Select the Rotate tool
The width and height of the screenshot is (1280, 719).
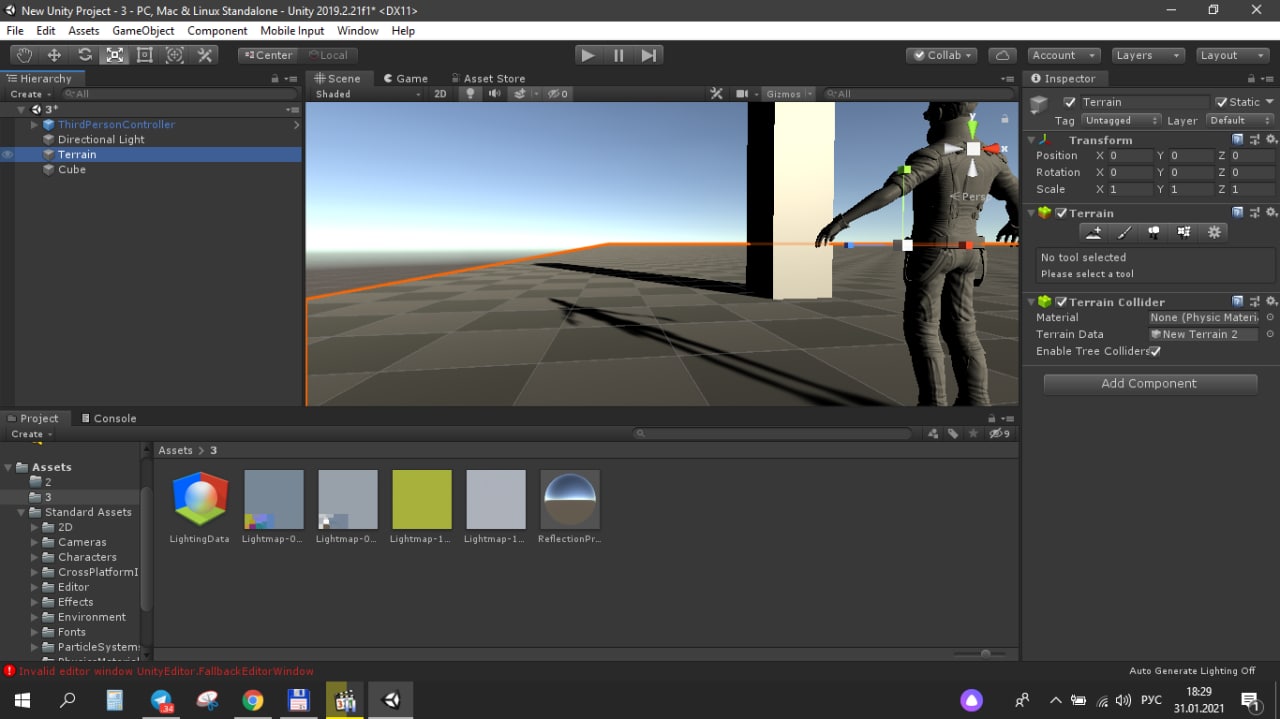[x=85, y=55]
